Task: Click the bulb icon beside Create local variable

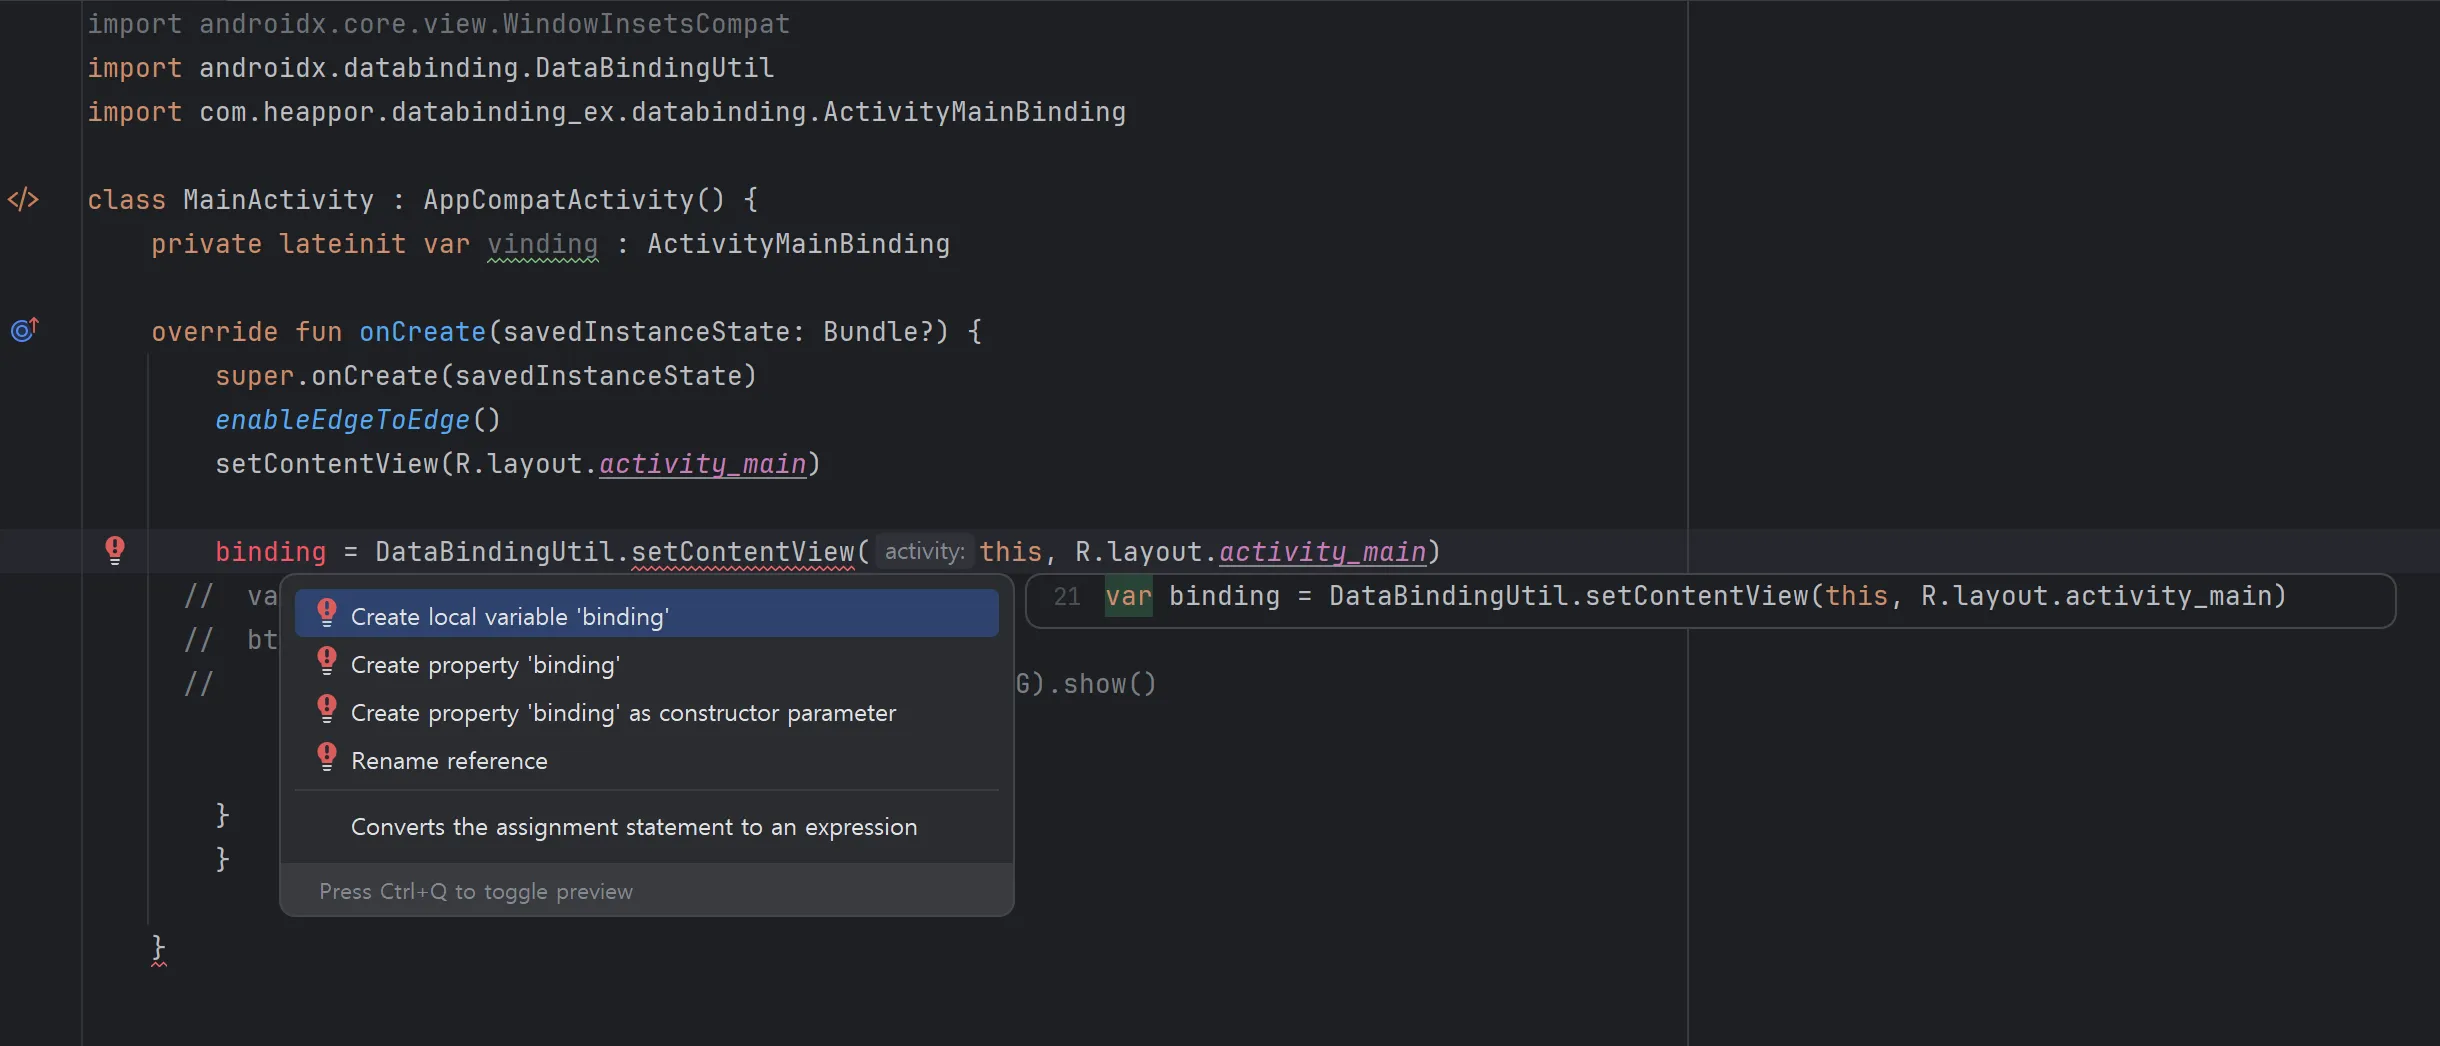Action: (x=327, y=613)
